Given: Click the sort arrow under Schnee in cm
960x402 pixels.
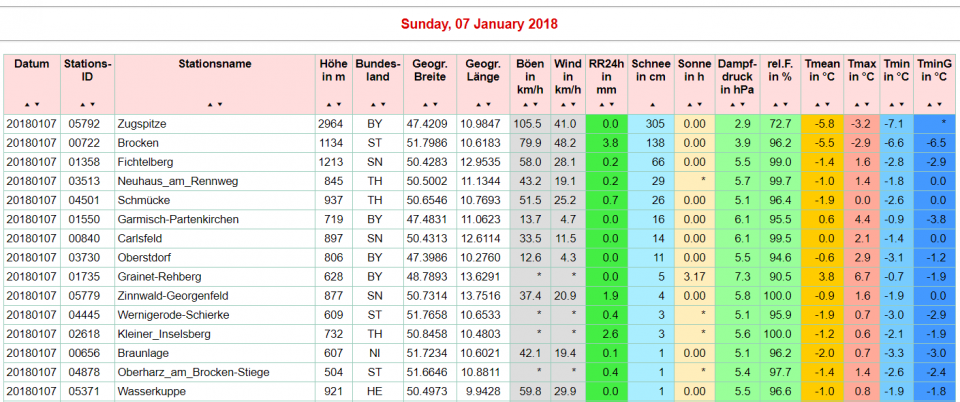Looking at the screenshot, I should coord(652,104).
